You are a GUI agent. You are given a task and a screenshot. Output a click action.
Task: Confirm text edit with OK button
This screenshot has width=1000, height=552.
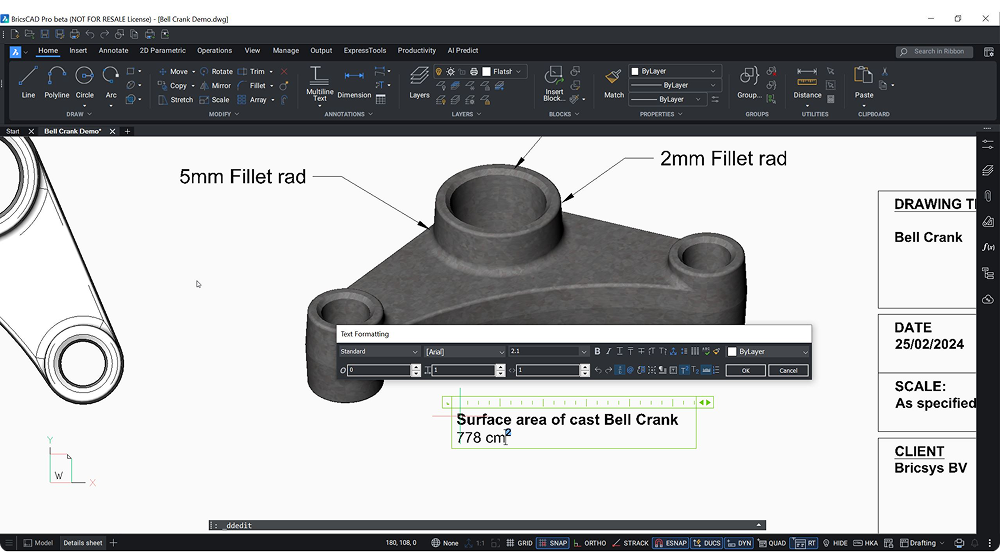[x=746, y=370]
